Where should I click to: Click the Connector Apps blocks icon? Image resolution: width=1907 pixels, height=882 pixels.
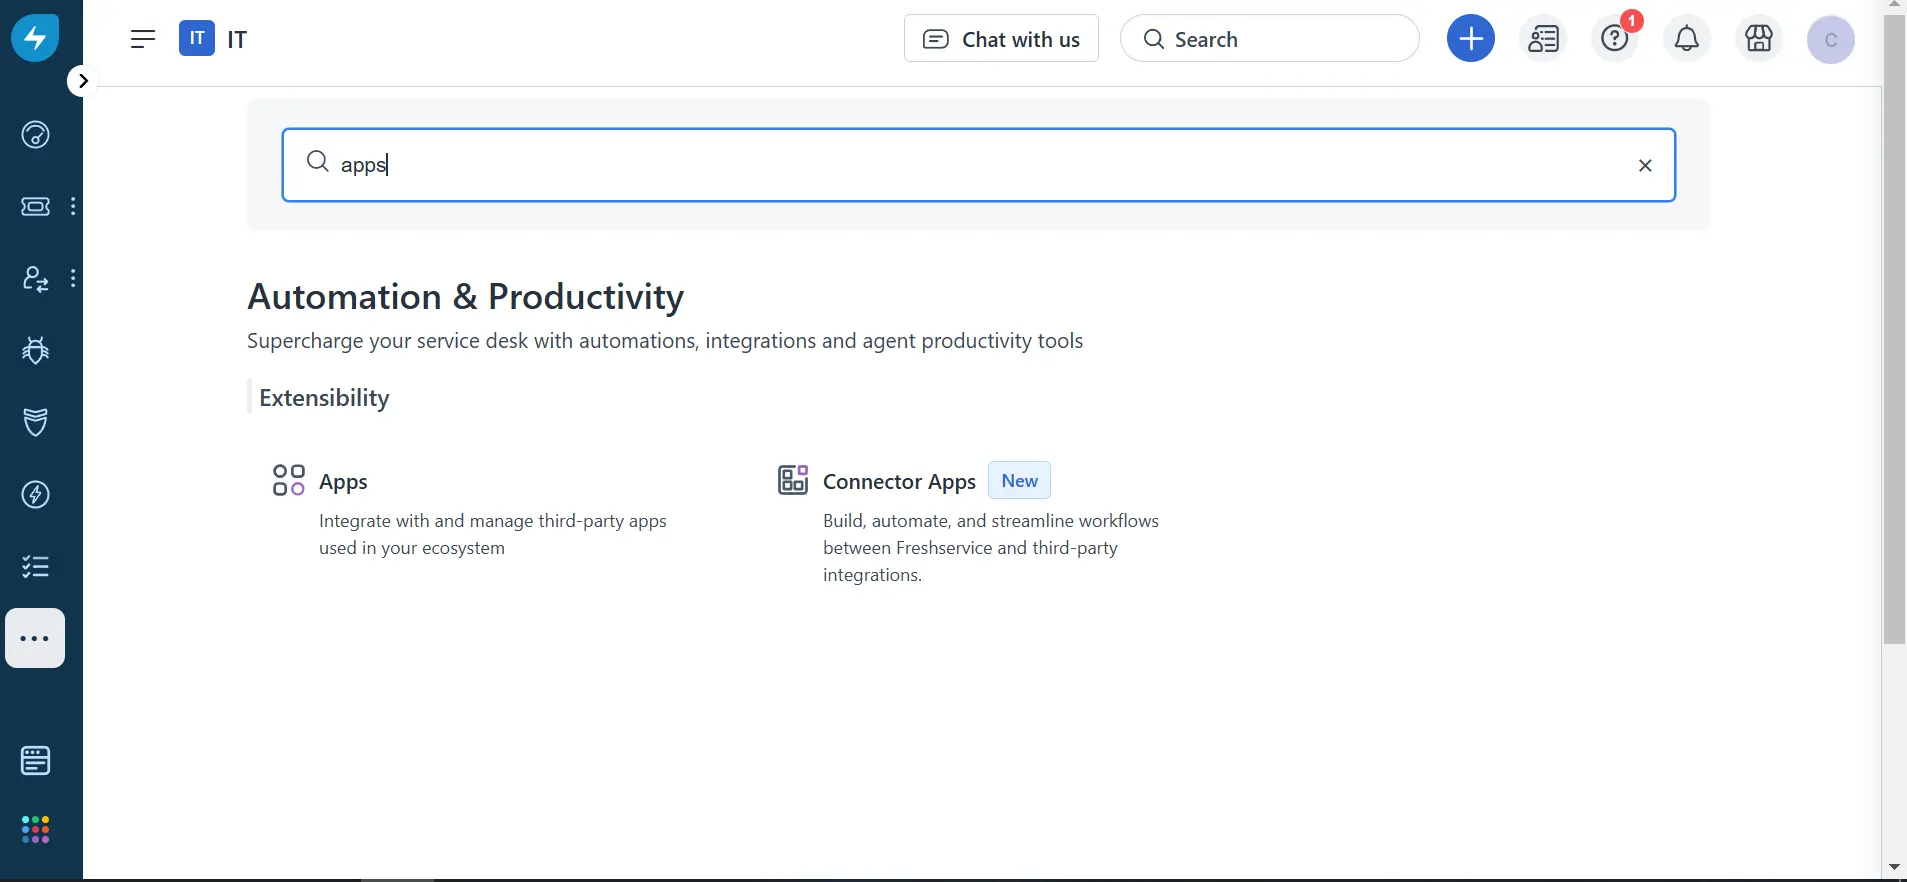click(793, 480)
